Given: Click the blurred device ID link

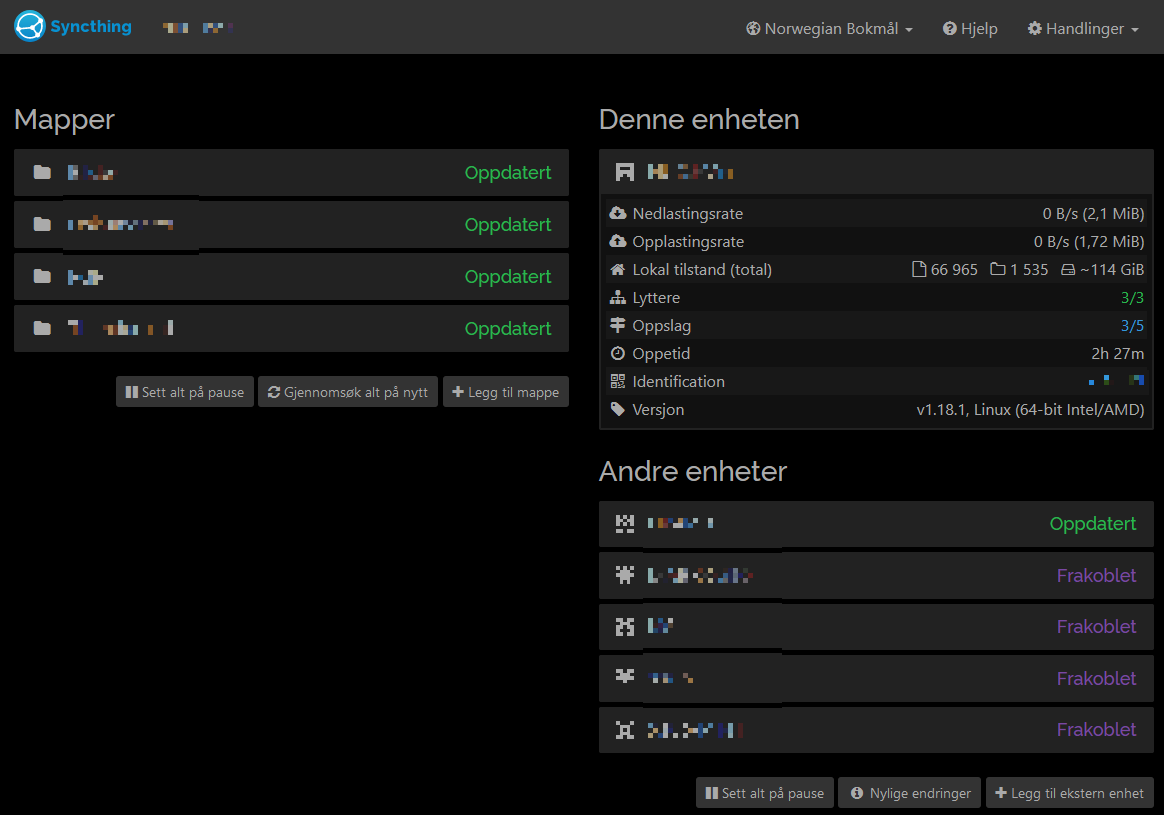Looking at the screenshot, I should point(1115,381).
